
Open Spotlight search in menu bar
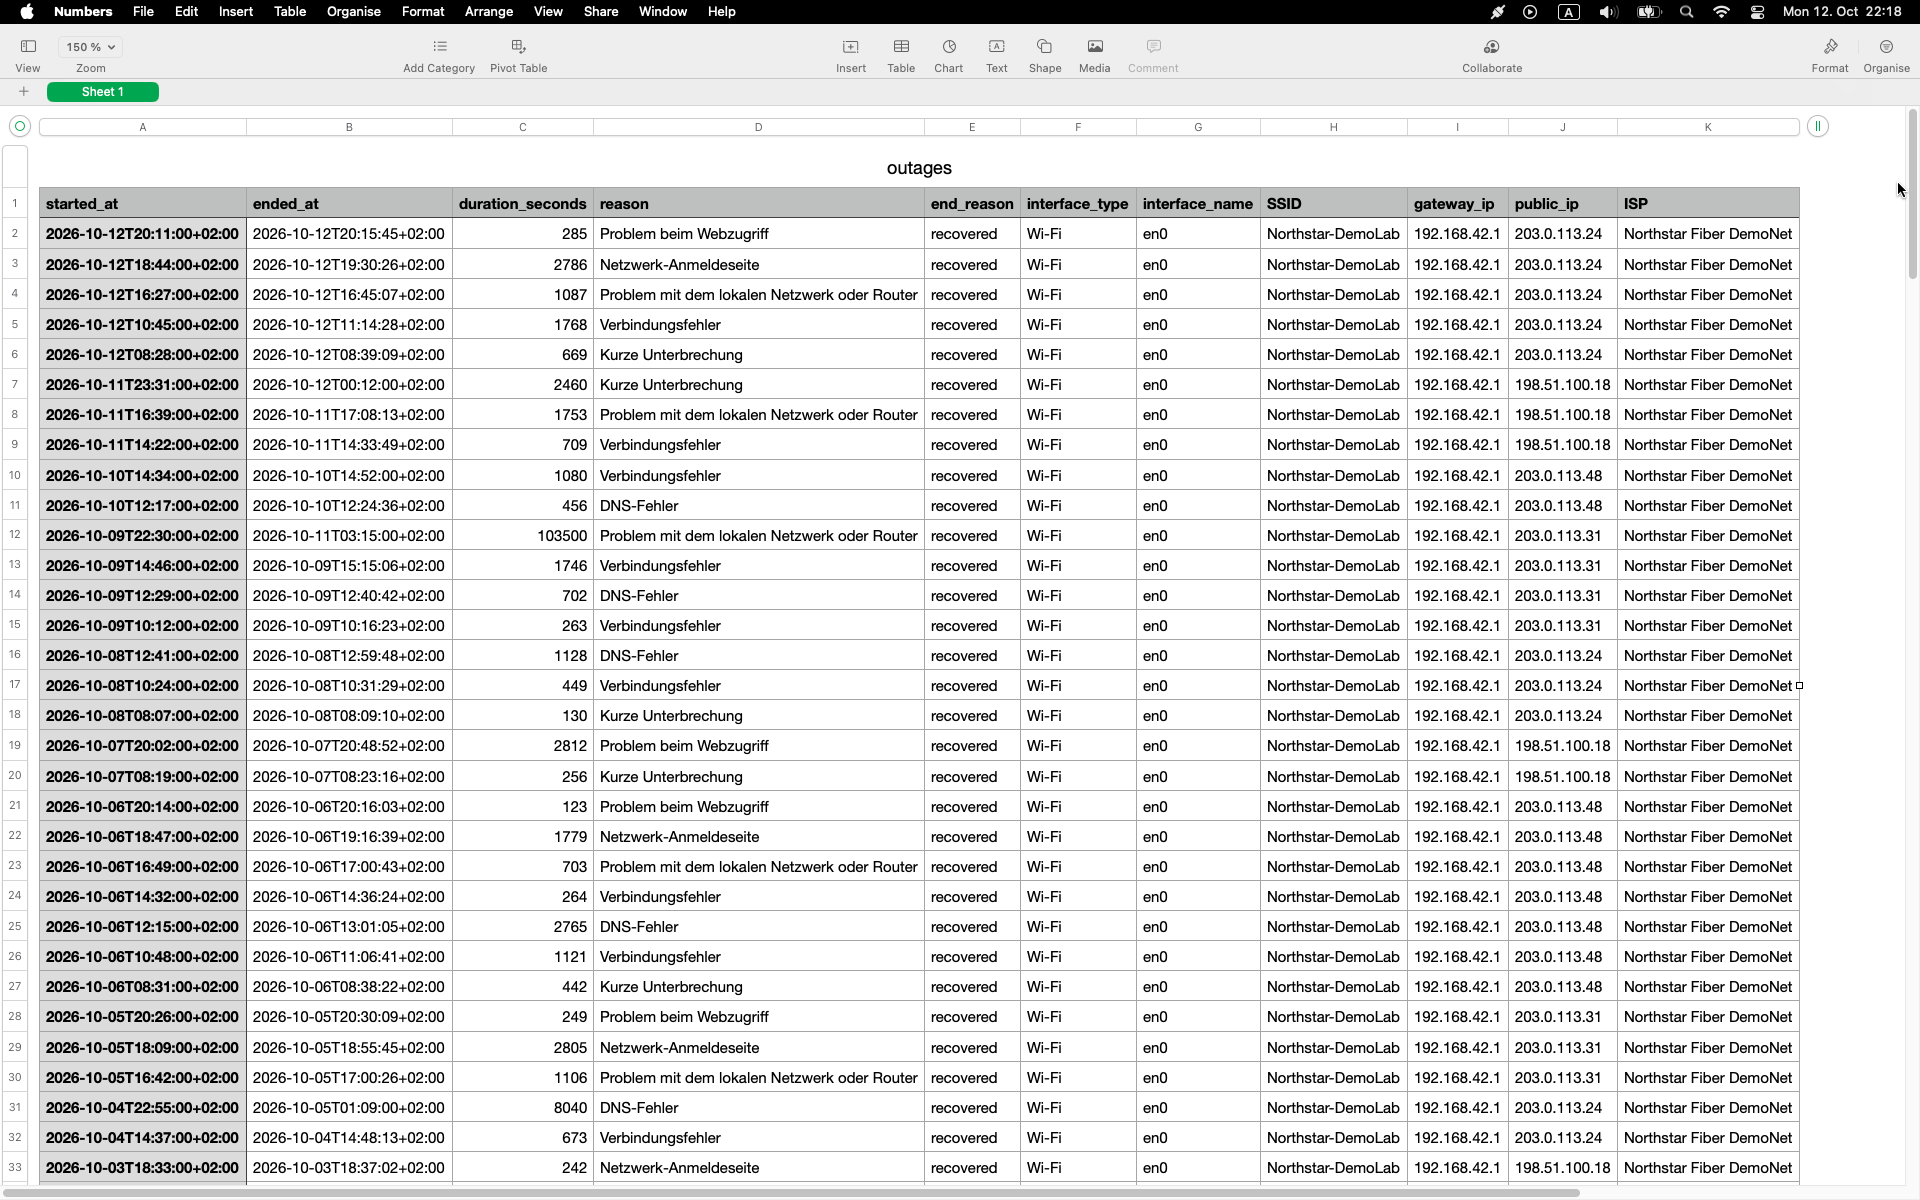point(1687,12)
